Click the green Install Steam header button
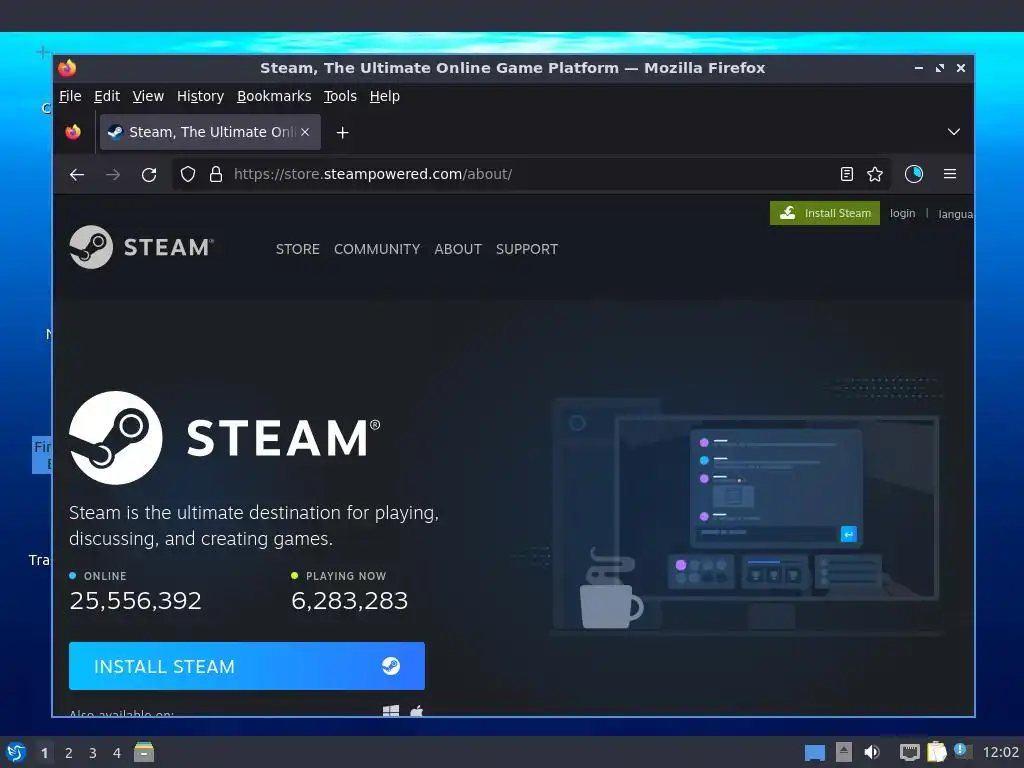Viewport: 1024px width, 768px height. click(x=825, y=213)
